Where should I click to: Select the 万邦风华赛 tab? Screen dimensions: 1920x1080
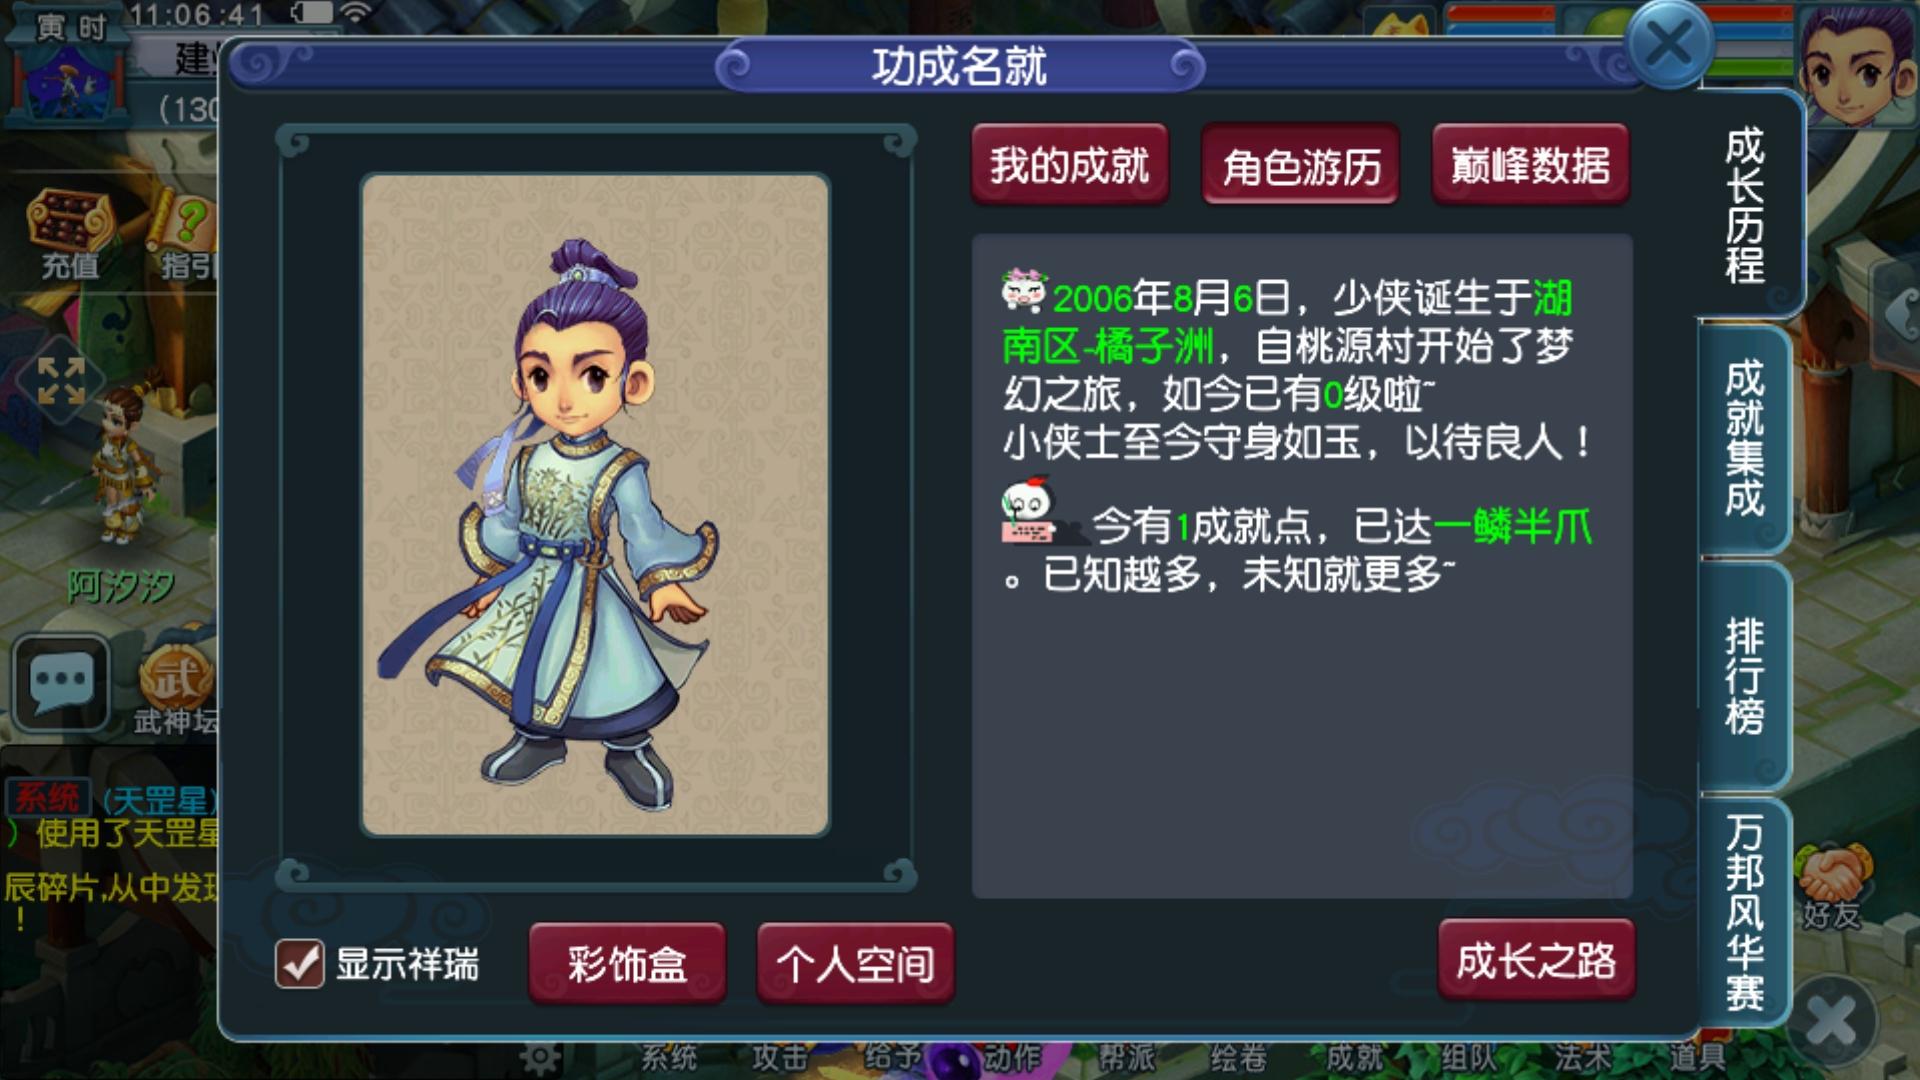tap(1745, 911)
